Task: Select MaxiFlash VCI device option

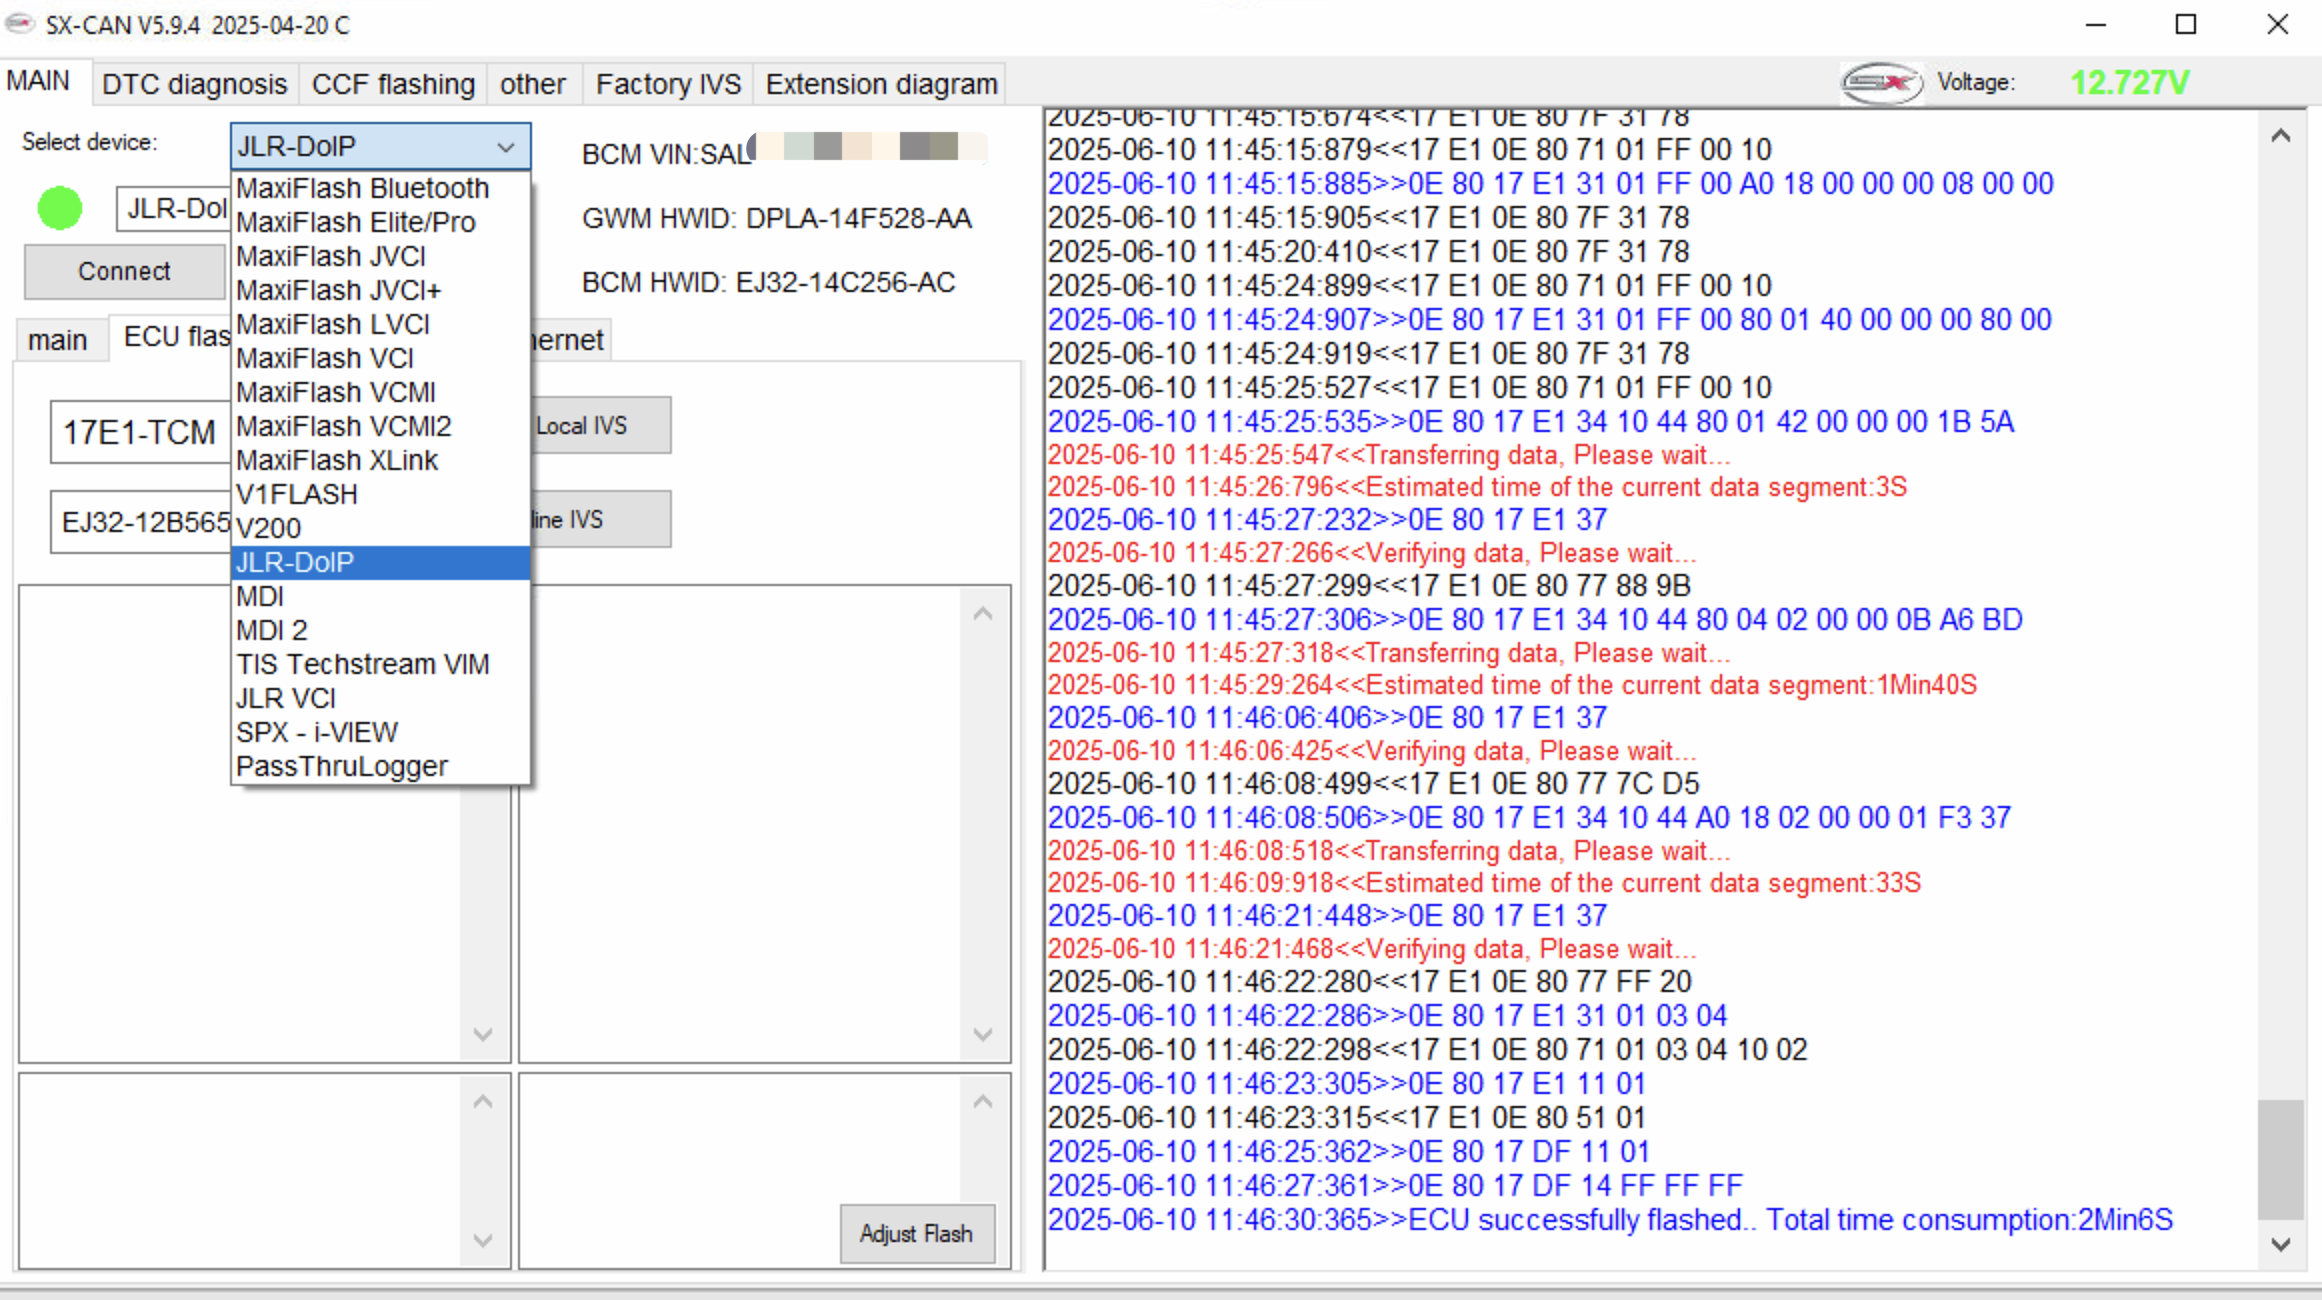Action: (380, 358)
